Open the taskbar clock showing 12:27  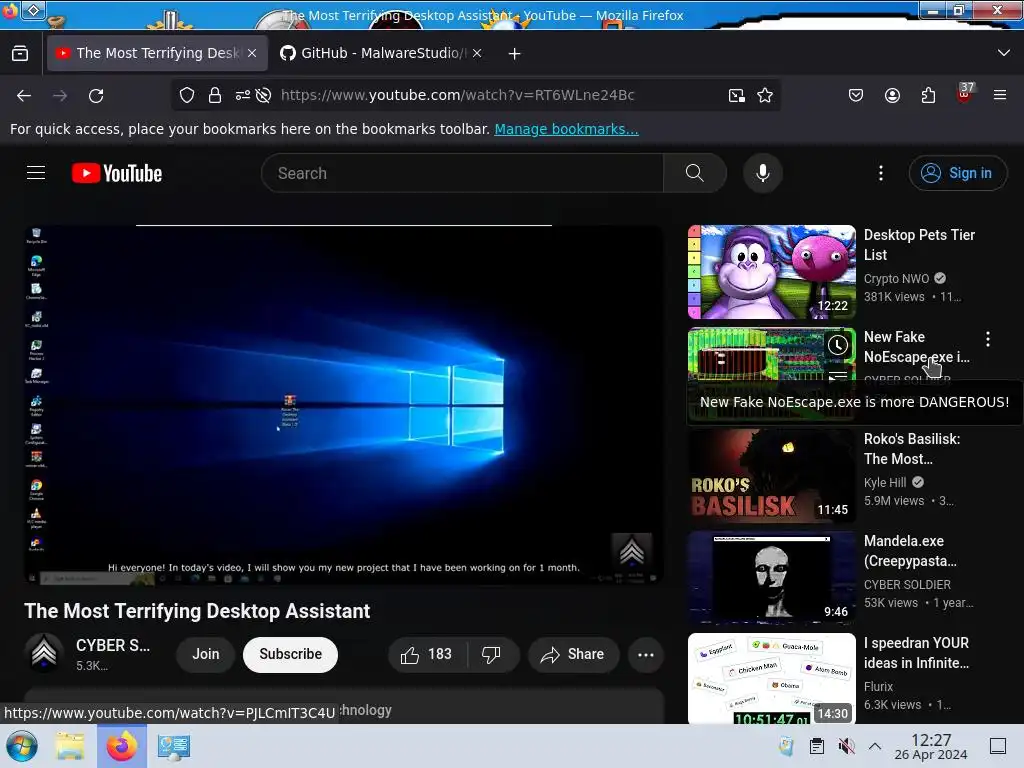click(931, 746)
